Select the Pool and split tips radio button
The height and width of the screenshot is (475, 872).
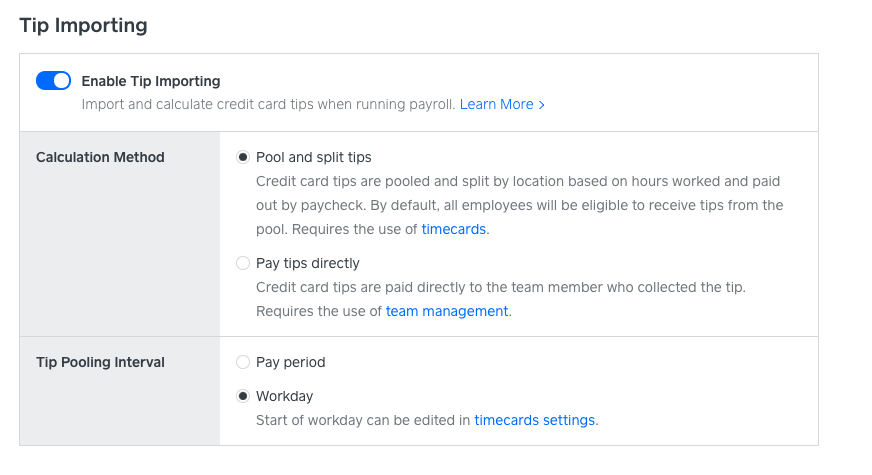[x=243, y=157]
